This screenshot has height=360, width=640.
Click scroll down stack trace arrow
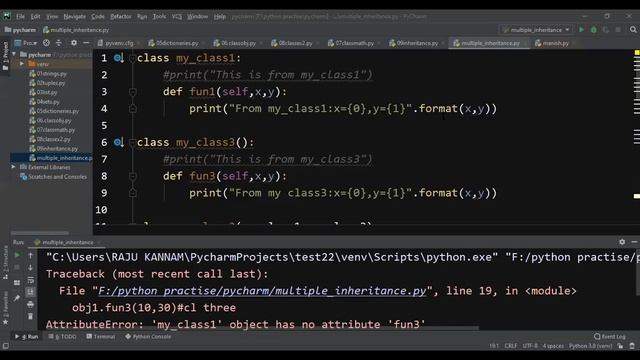(x=31, y=268)
